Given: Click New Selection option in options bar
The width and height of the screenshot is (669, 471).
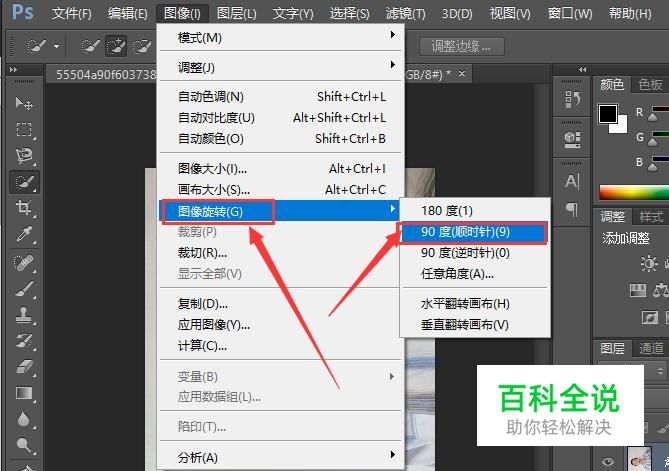Looking at the screenshot, I should [90, 46].
